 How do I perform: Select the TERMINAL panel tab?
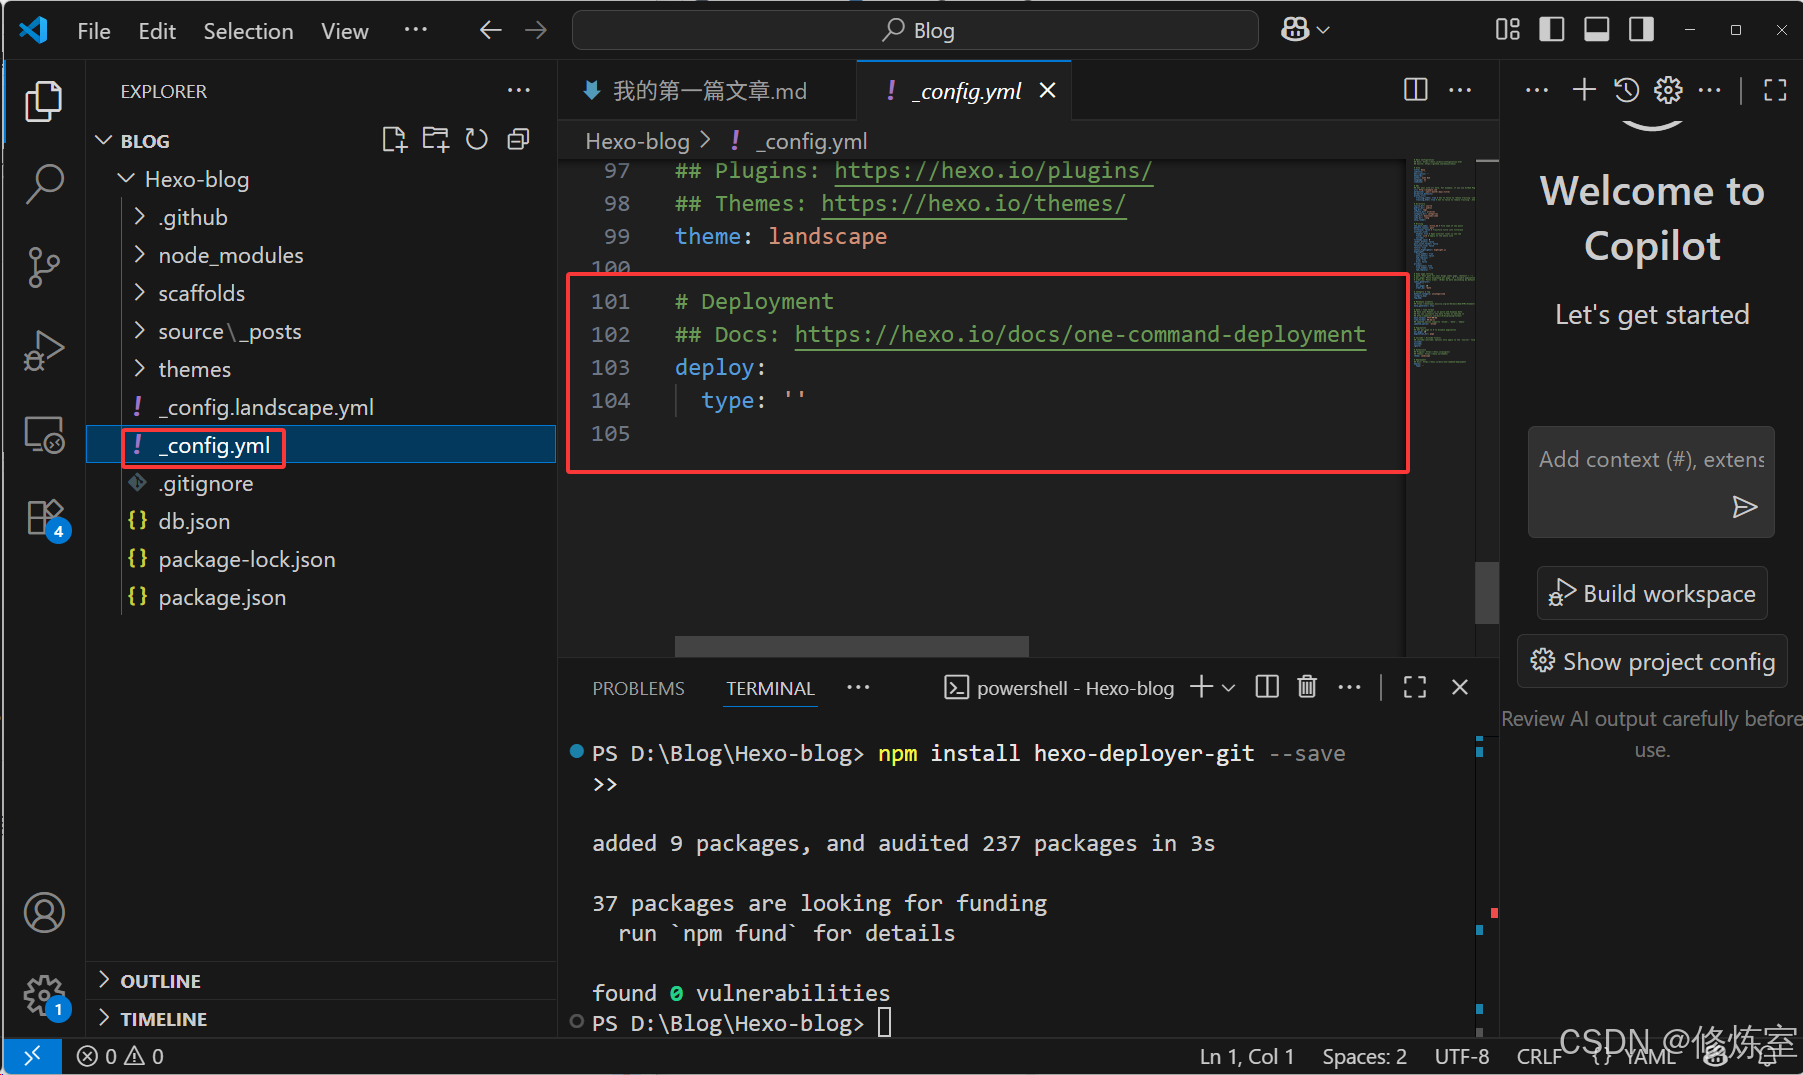pos(770,689)
